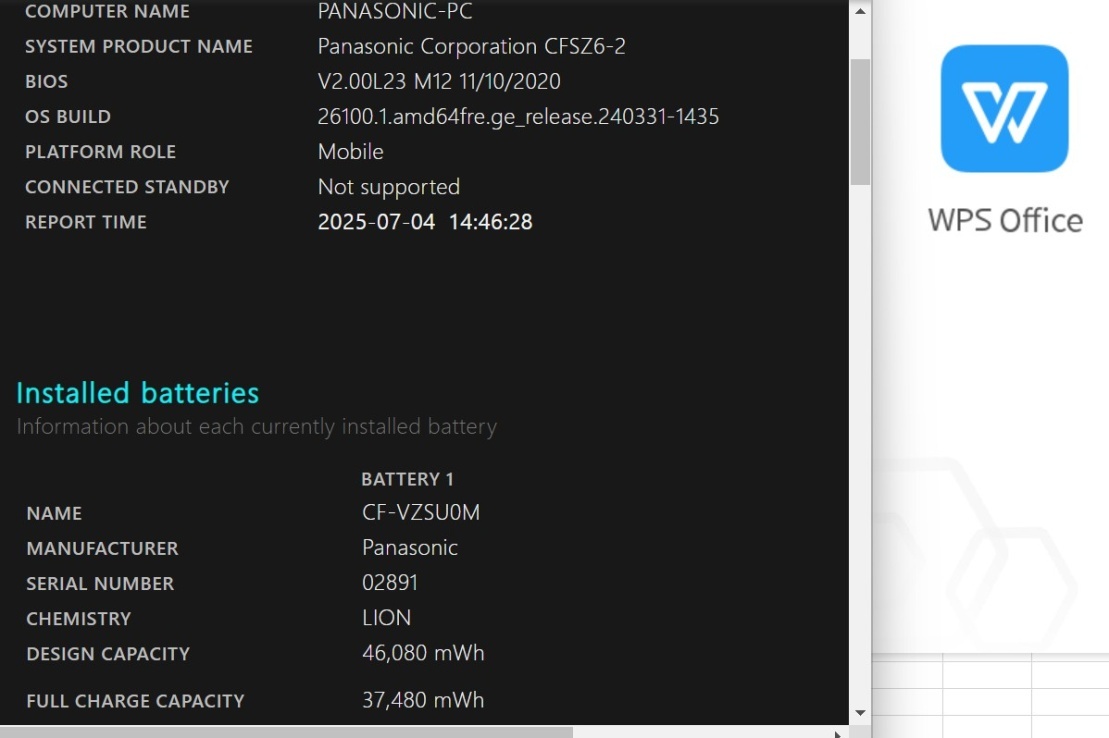Click the "Not supported" connected standby value

click(x=389, y=188)
